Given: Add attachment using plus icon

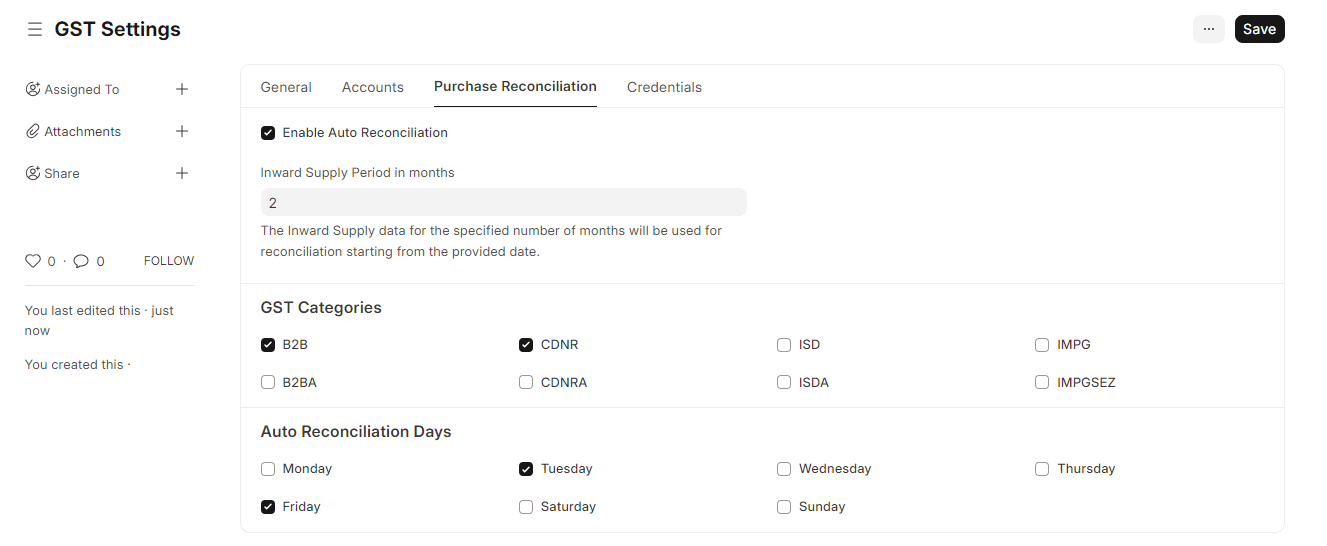Looking at the screenshot, I should point(182,131).
